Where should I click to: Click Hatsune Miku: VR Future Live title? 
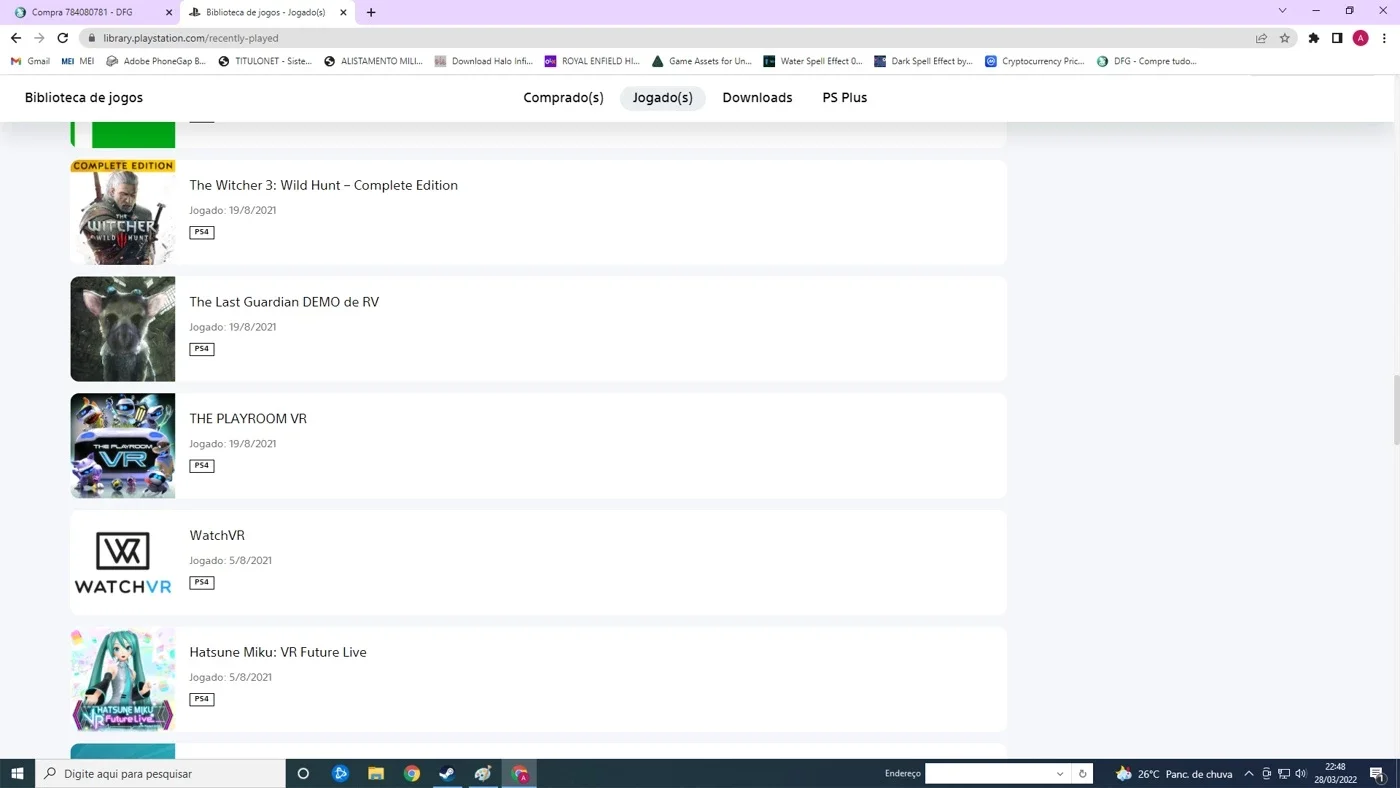pos(278,652)
